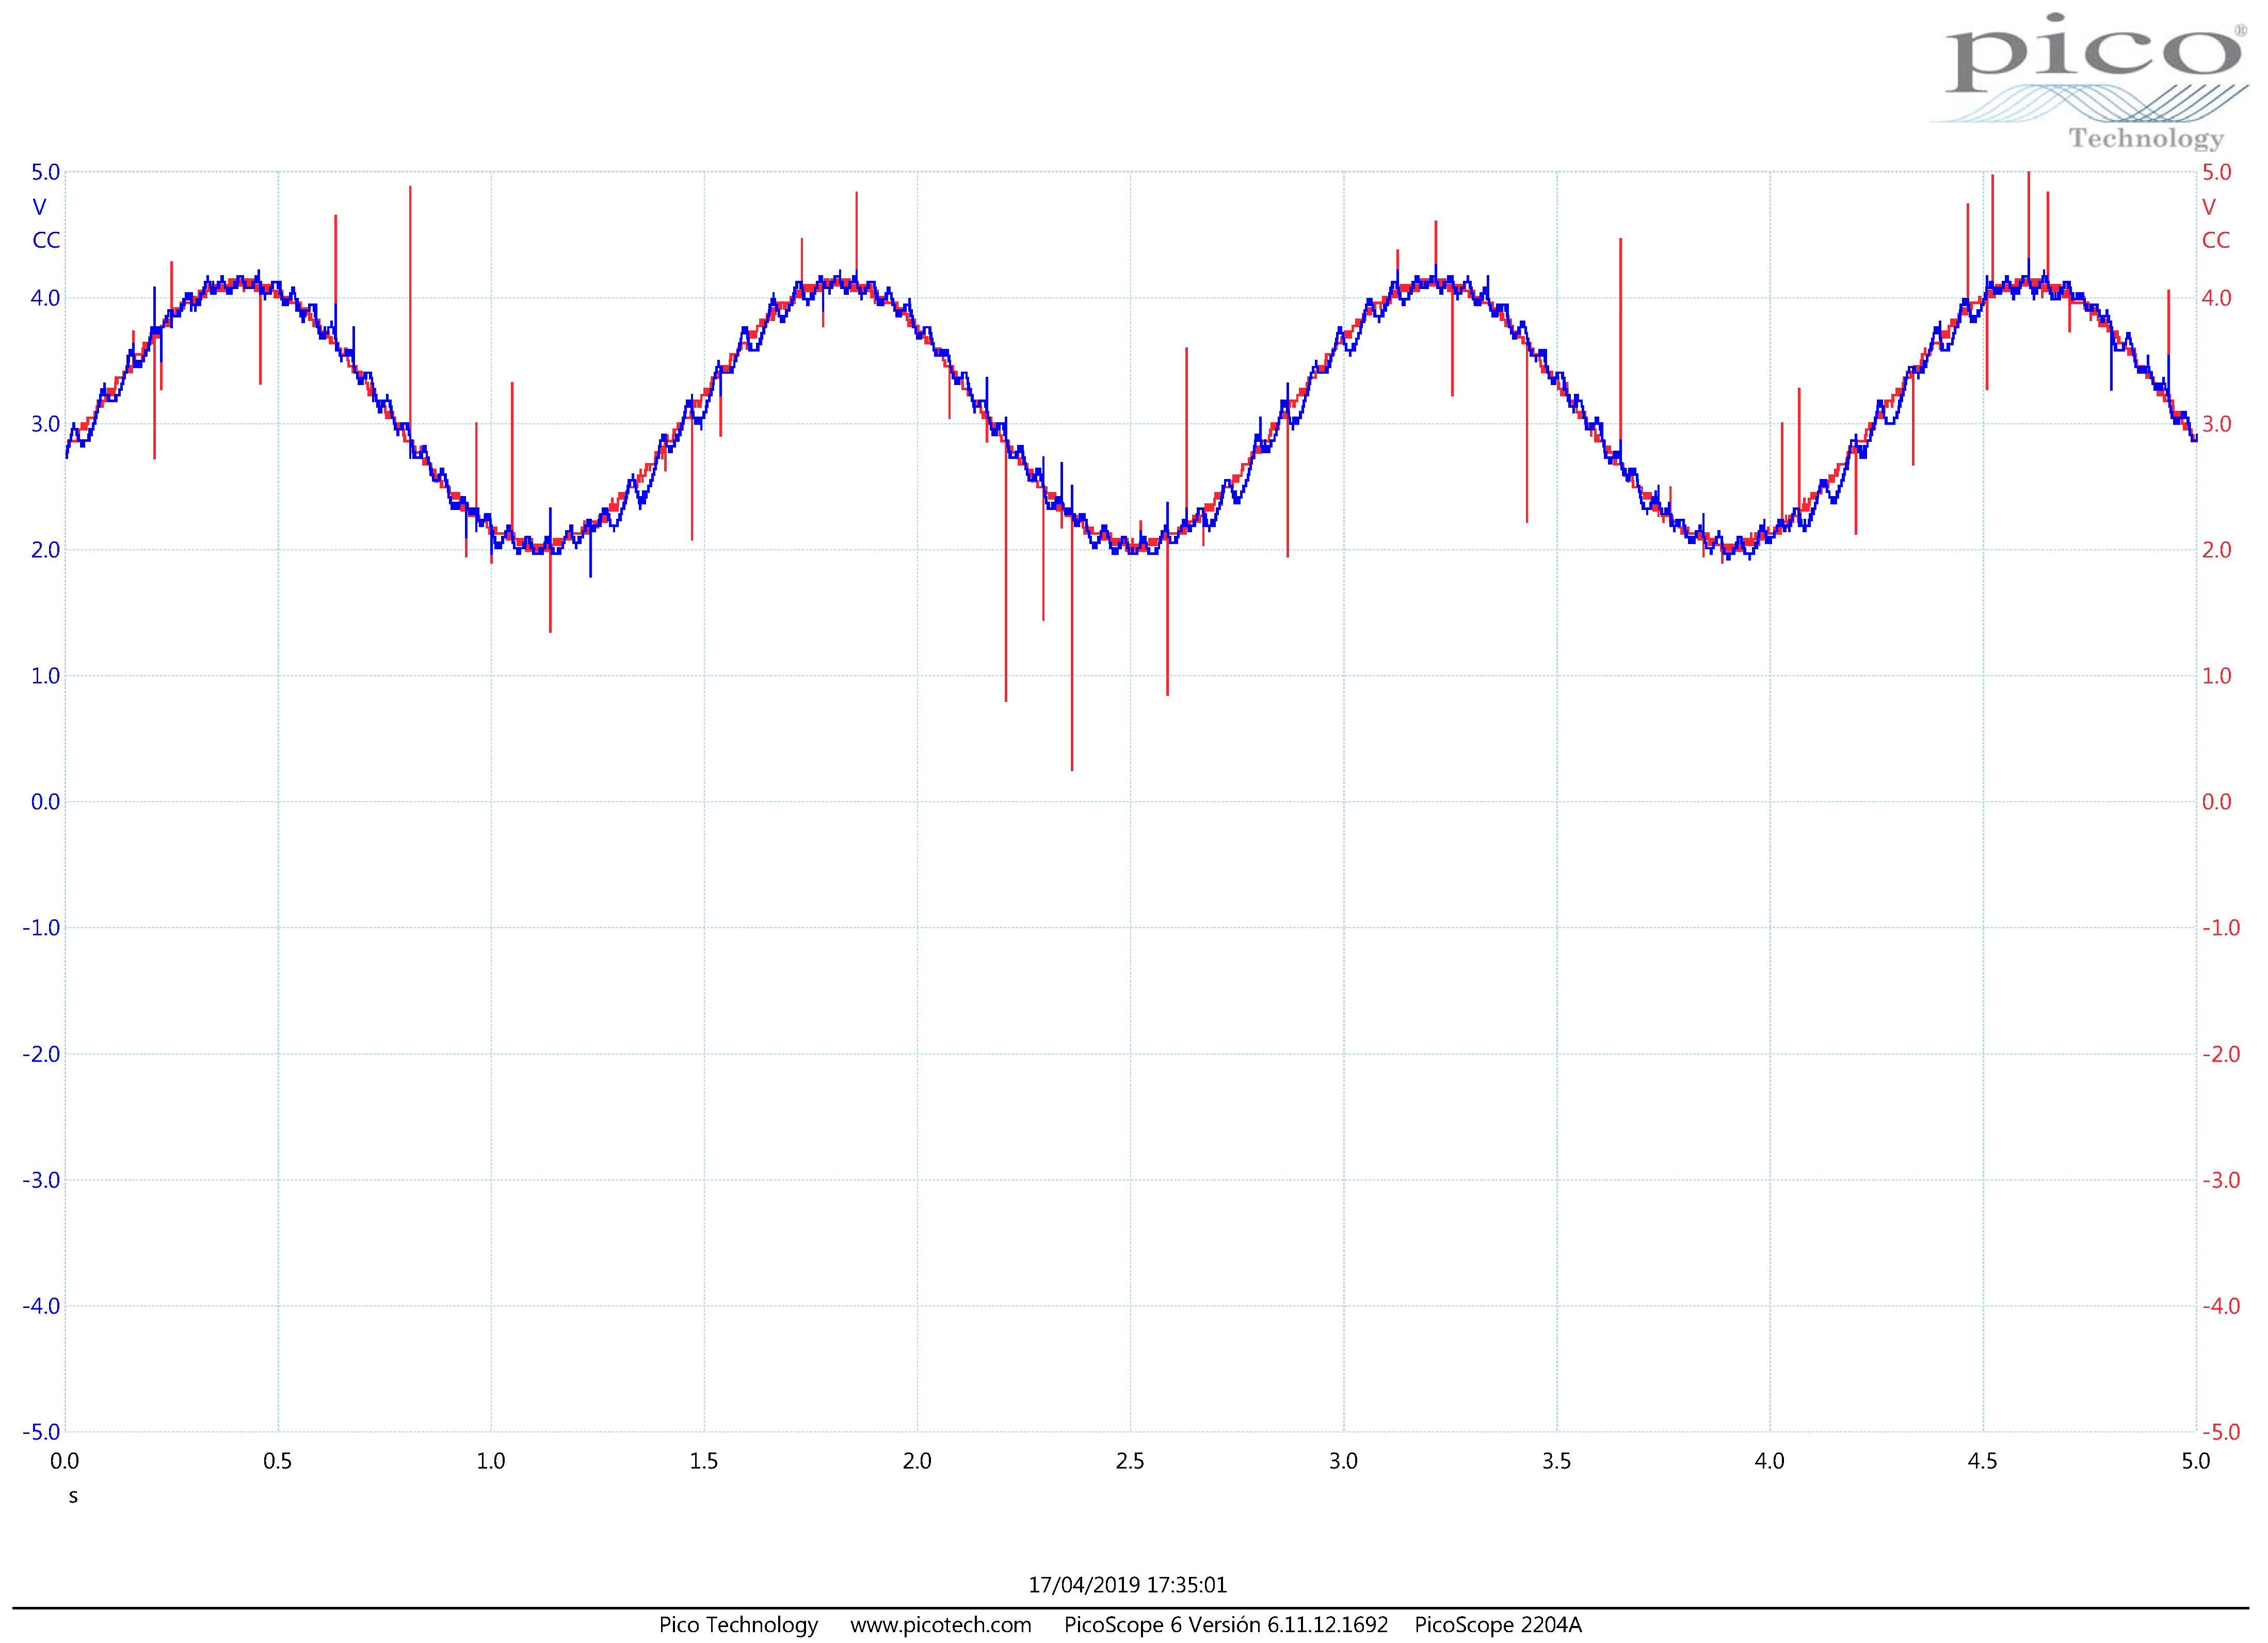Image resolution: width=2268 pixels, height=1643 pixels.
Task: Click the blue 0.0 voltage label
Action: point(45,802)
